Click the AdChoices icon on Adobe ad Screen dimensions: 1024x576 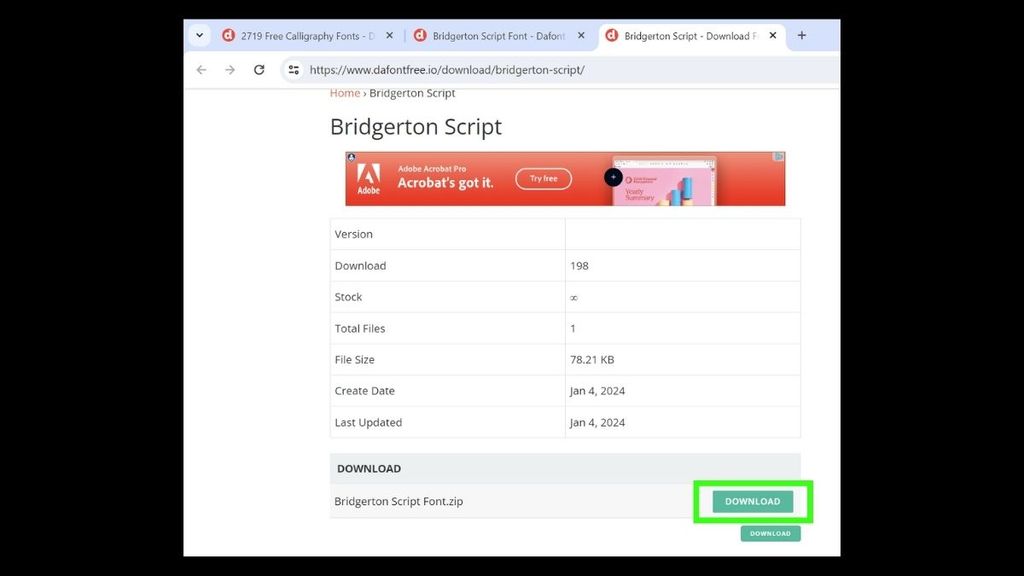[x=779, y=157]
